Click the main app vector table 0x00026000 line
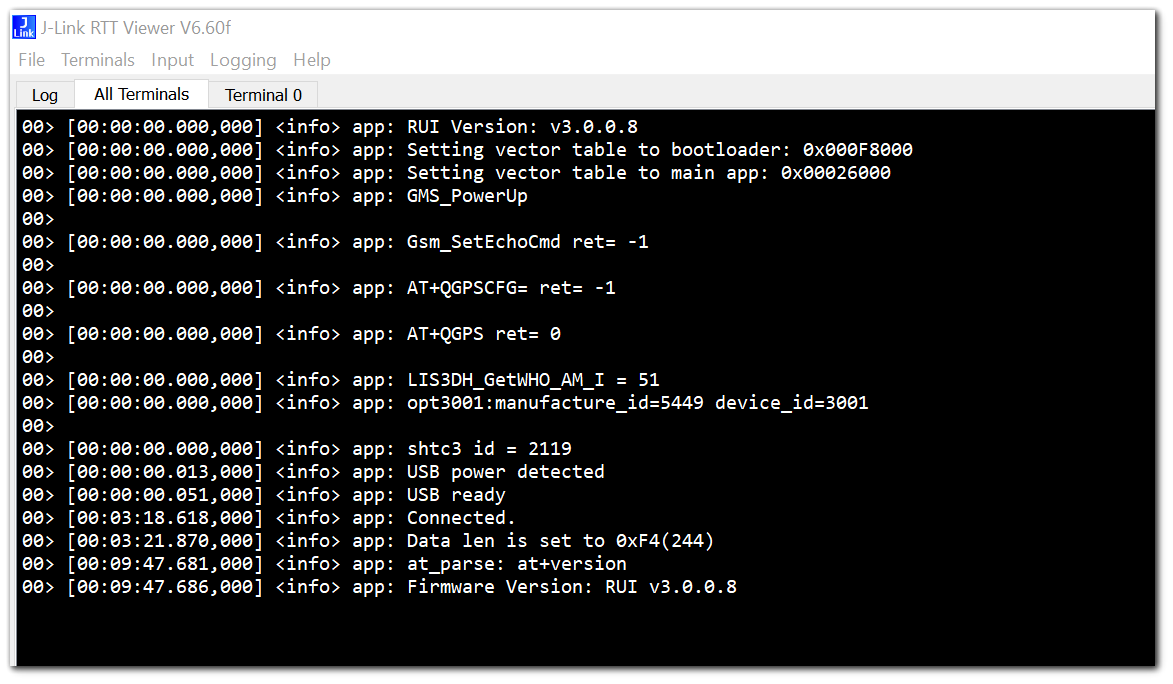Screen dimensions: 1173x684 456,173
